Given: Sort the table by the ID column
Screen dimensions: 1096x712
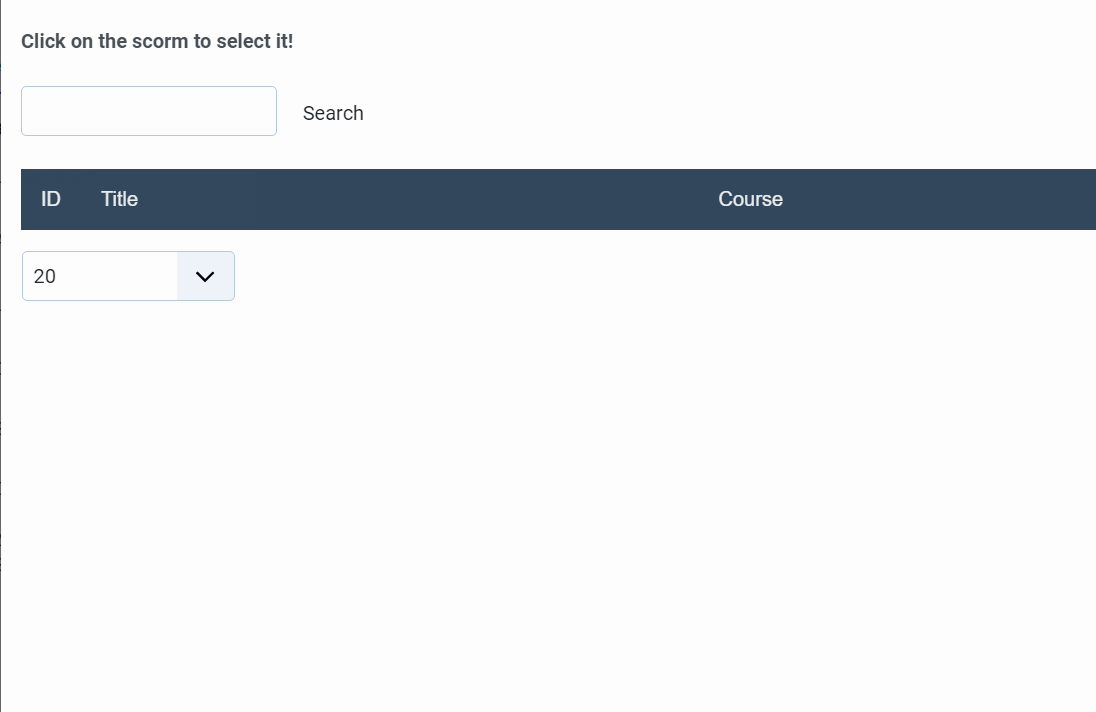Looking at the screenshot, I should click(50, 199).
